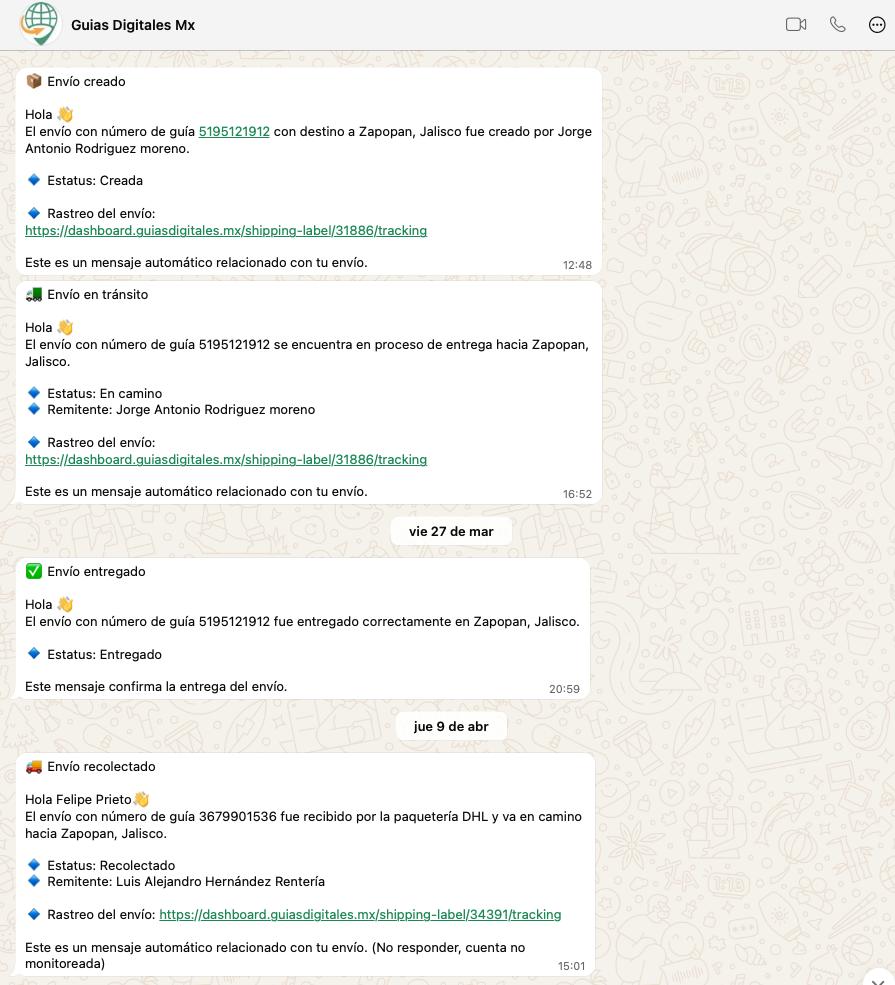The image size is (895, 985).
Task: Click the waving hand emoji in Envío creado message
Action: pyautogui.click(x=65, y=114)
